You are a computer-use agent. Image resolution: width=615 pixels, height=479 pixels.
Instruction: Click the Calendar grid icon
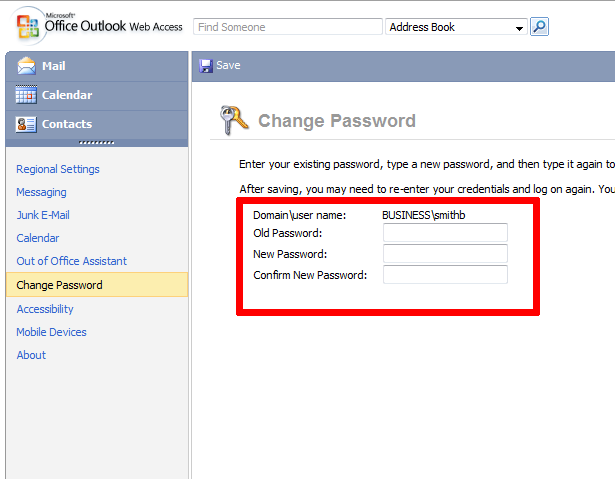pyautogui.click(x=26, y=95)
